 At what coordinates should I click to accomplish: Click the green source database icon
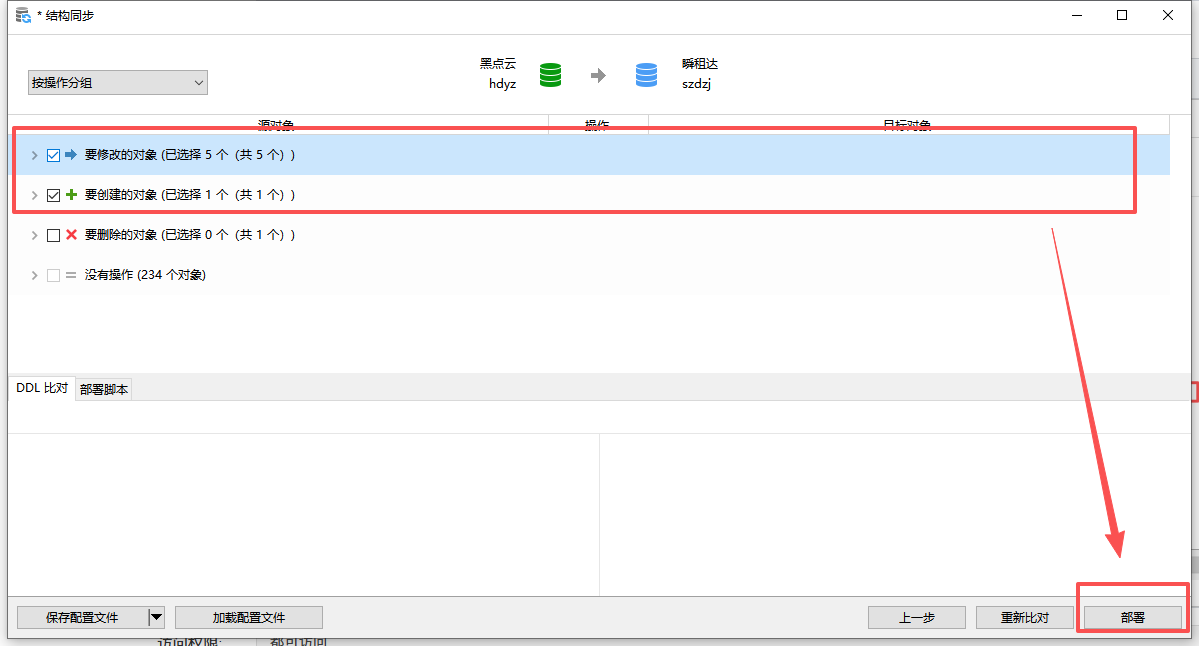[x=550, y=75]
